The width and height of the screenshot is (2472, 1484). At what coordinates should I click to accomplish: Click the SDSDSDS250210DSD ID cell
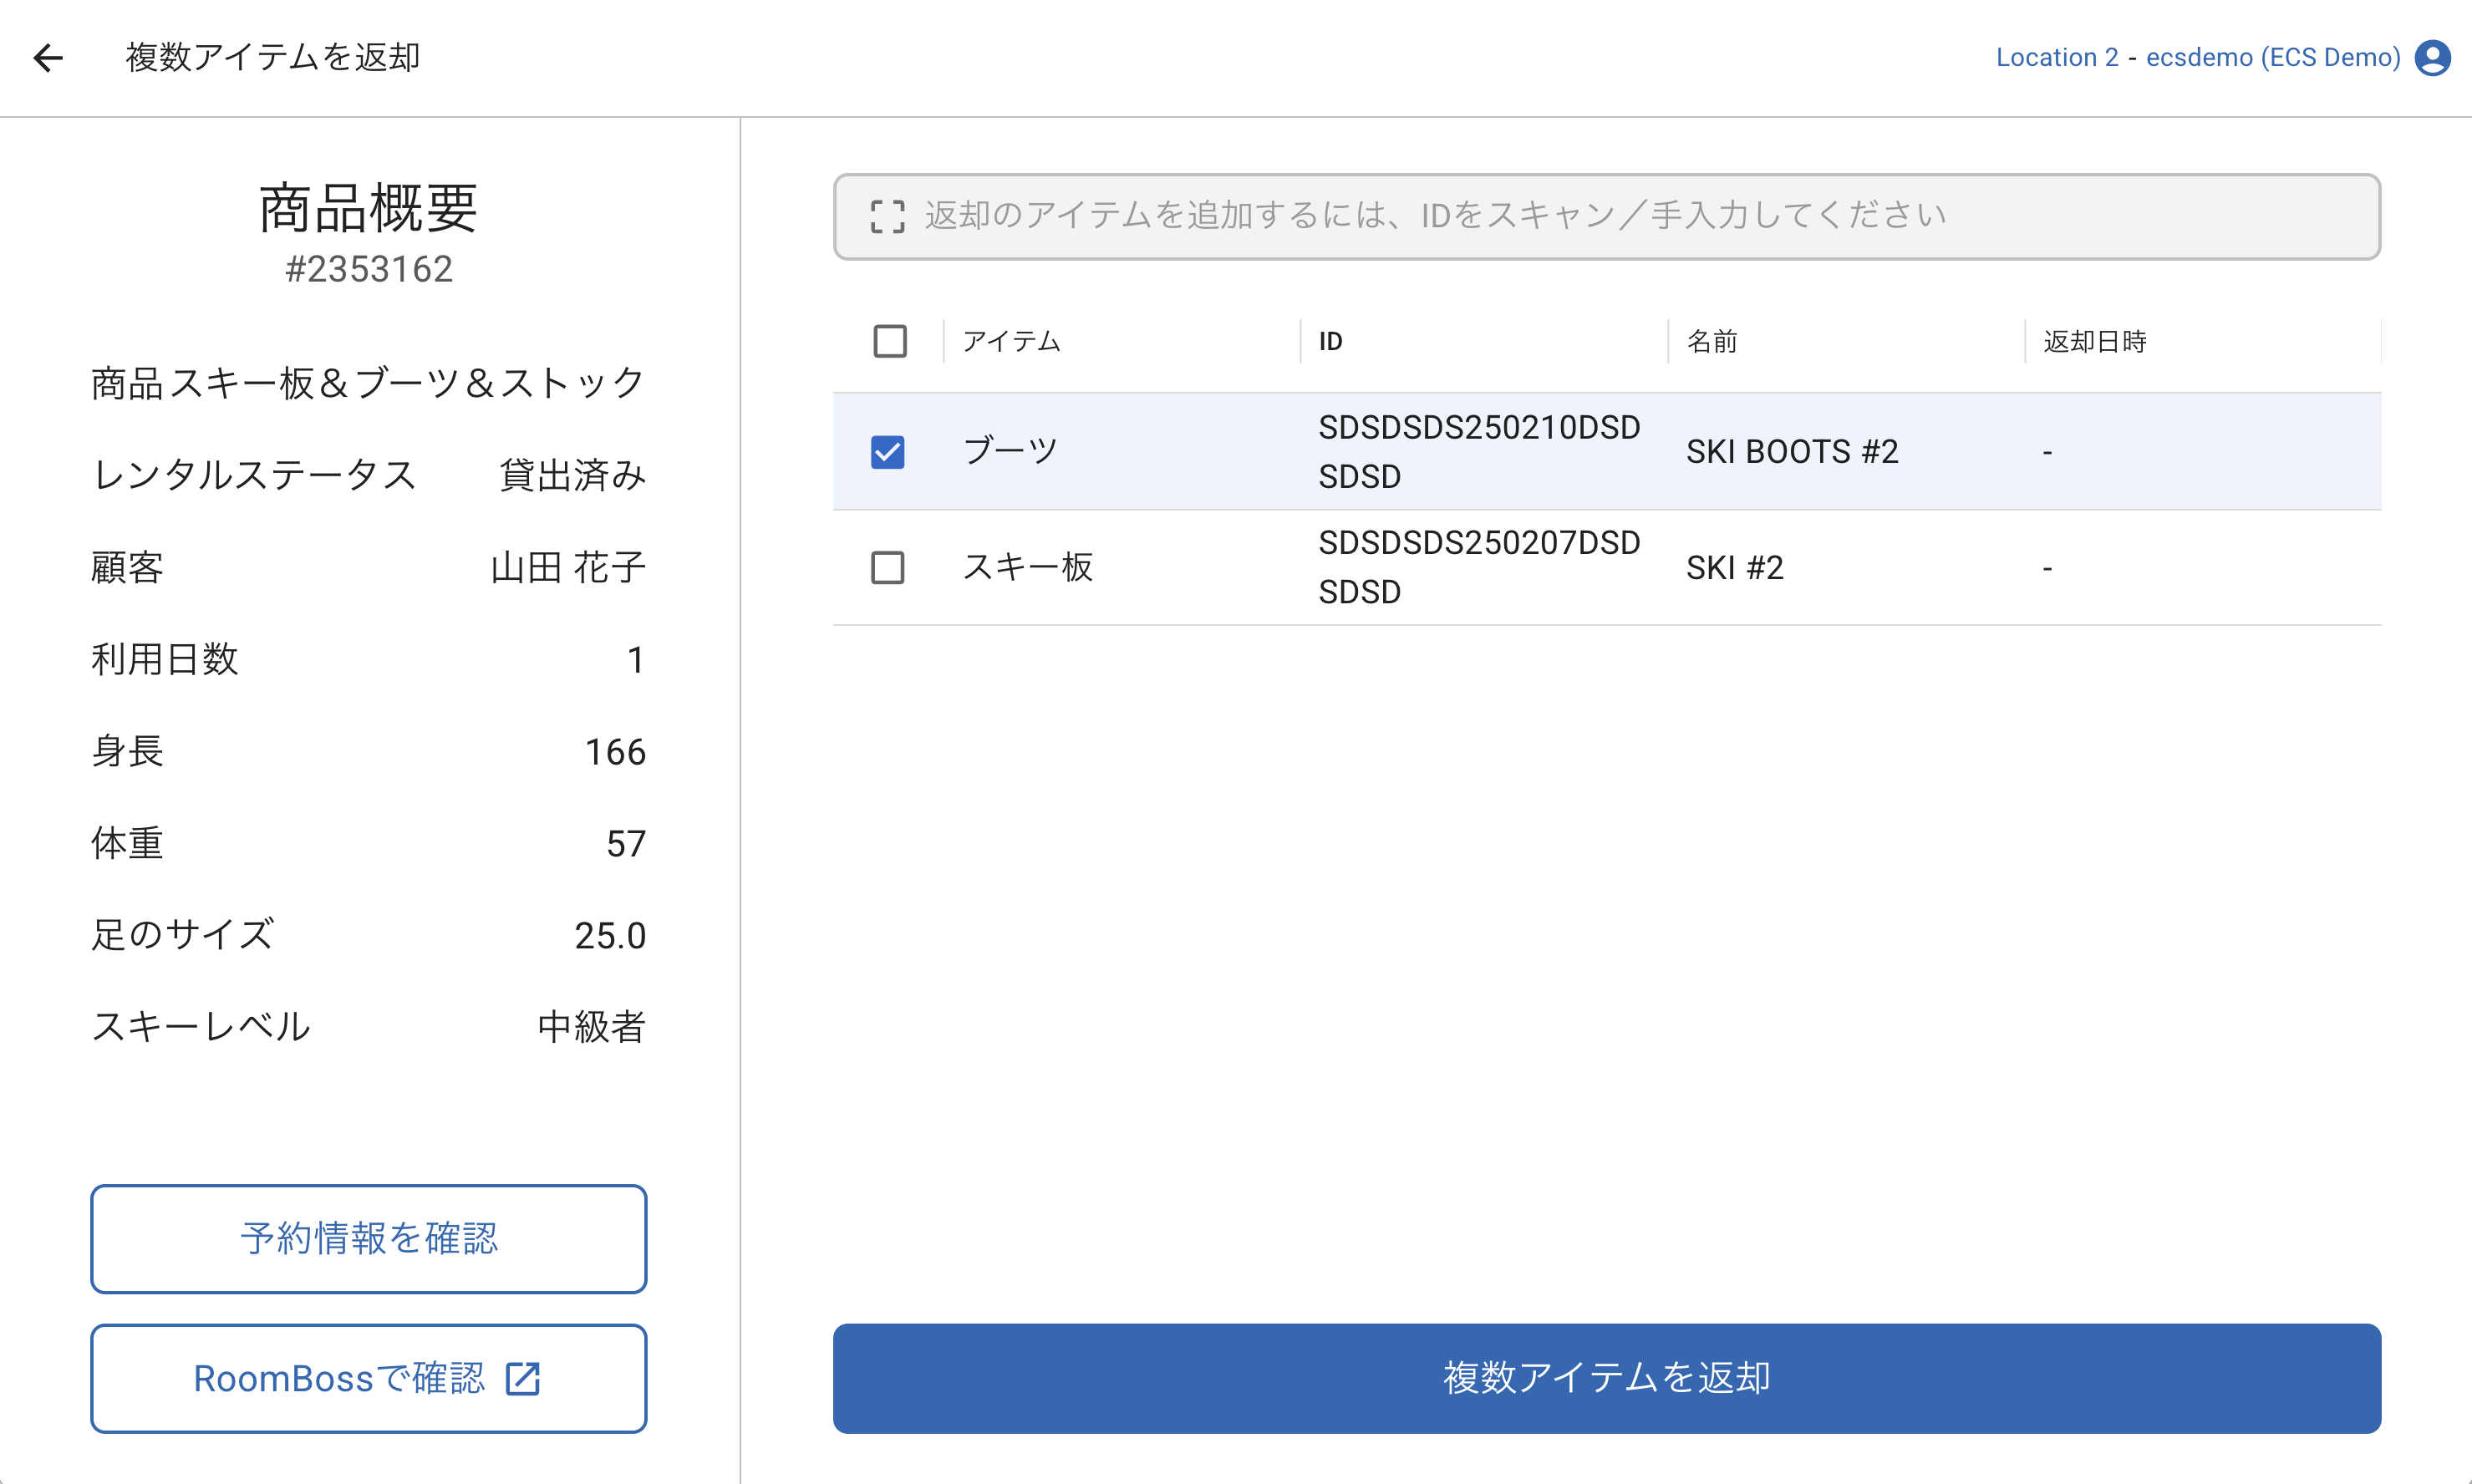tap(1478, 452)
